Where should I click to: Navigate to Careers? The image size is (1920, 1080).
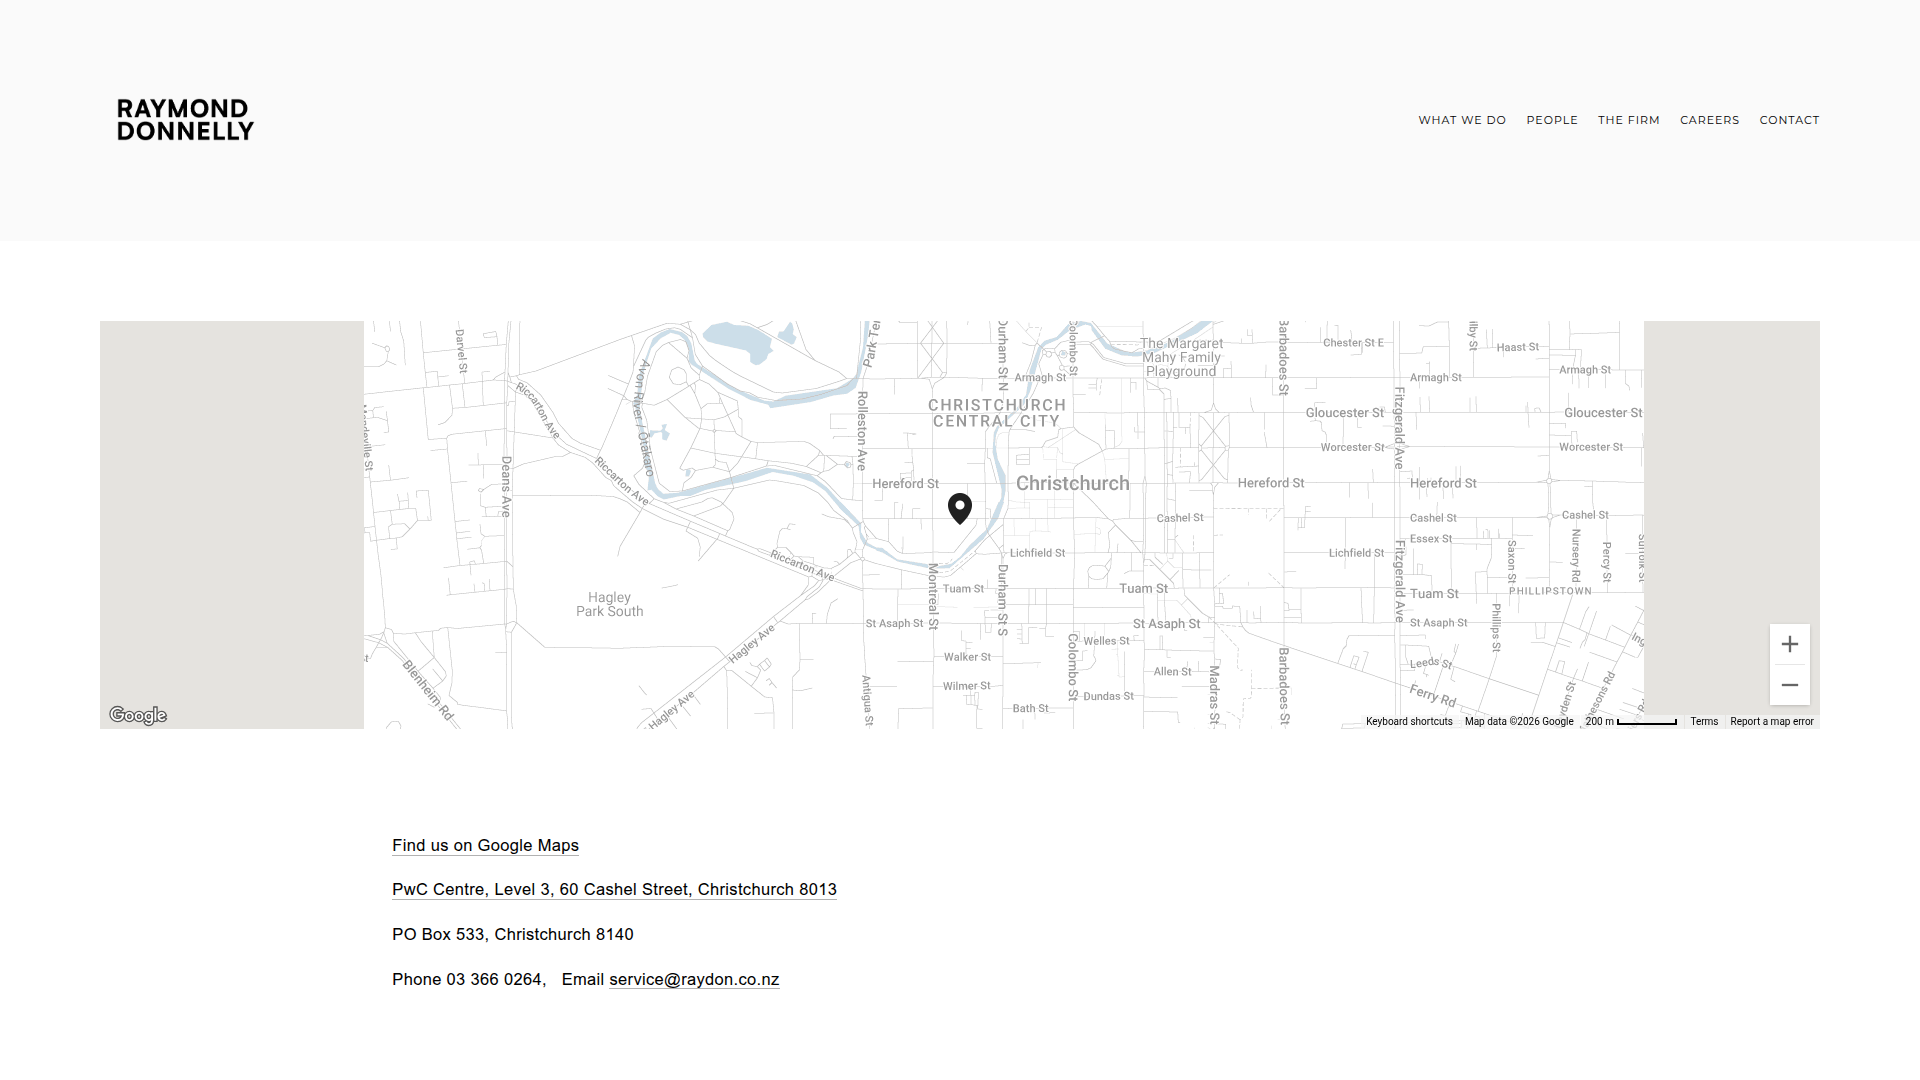tap(1710, 120)
